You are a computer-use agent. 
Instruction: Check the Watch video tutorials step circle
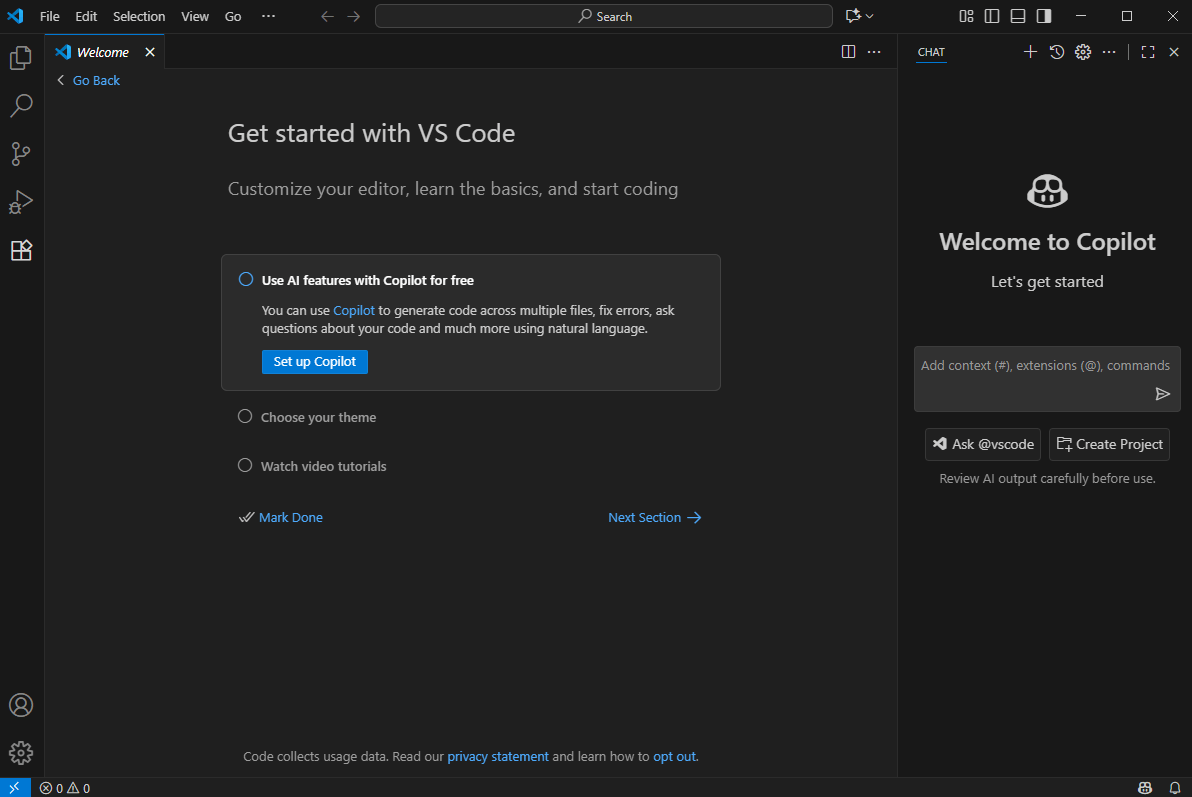245,465
